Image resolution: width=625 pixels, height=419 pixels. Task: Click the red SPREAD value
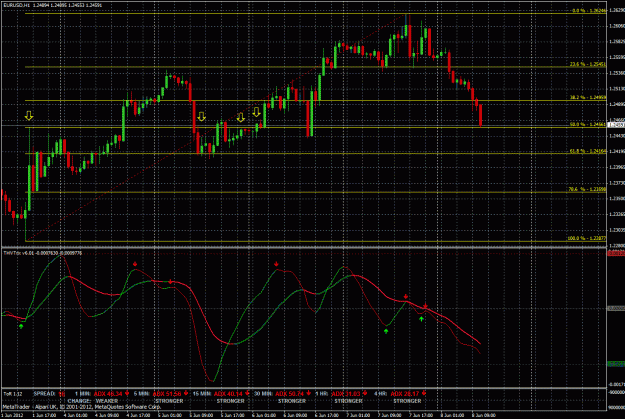click(61, 394)
